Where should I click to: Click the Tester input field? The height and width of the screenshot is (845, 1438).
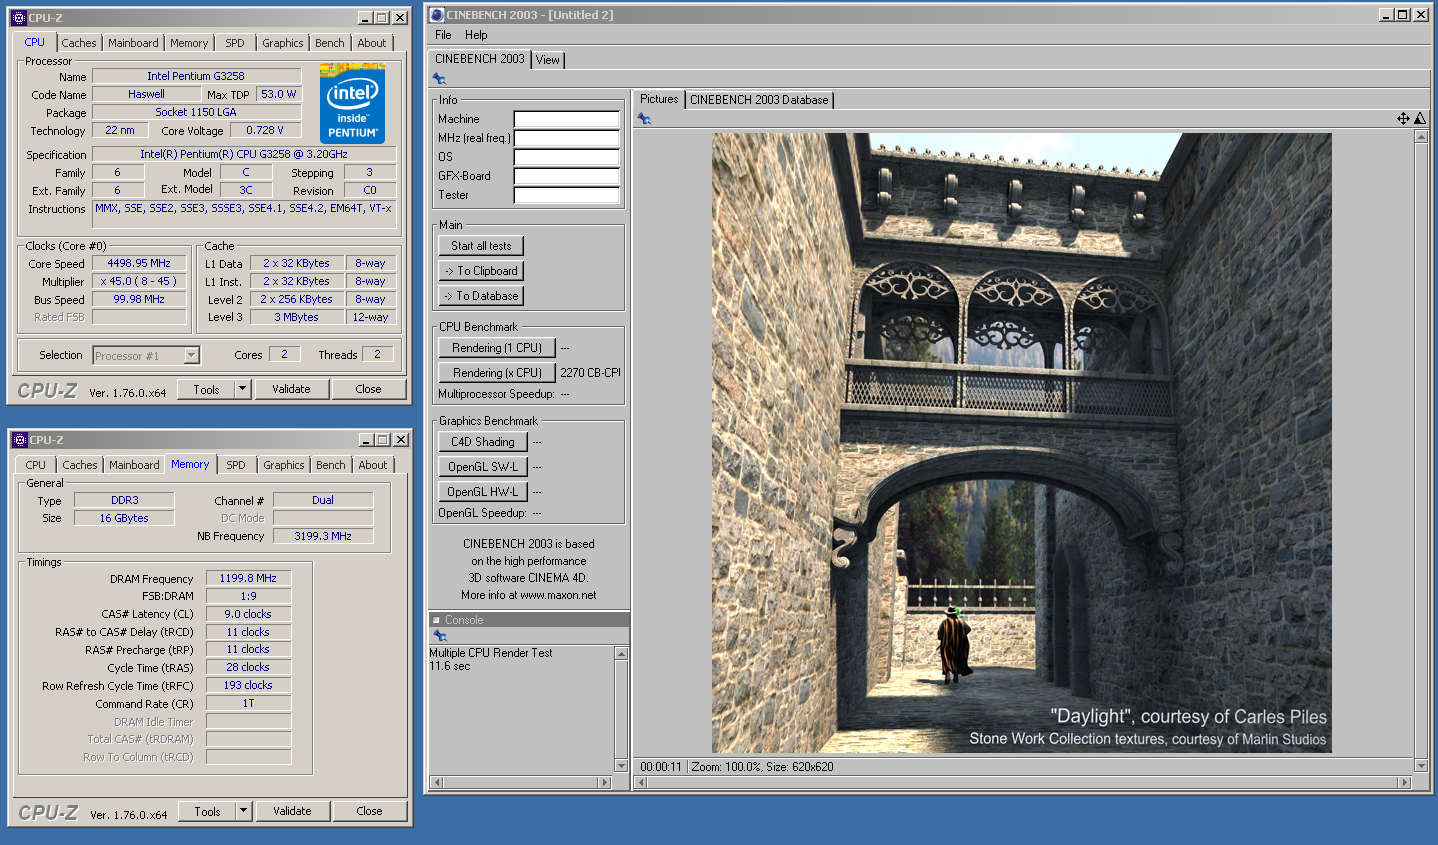pyautogui.click(x=567, y=195)
